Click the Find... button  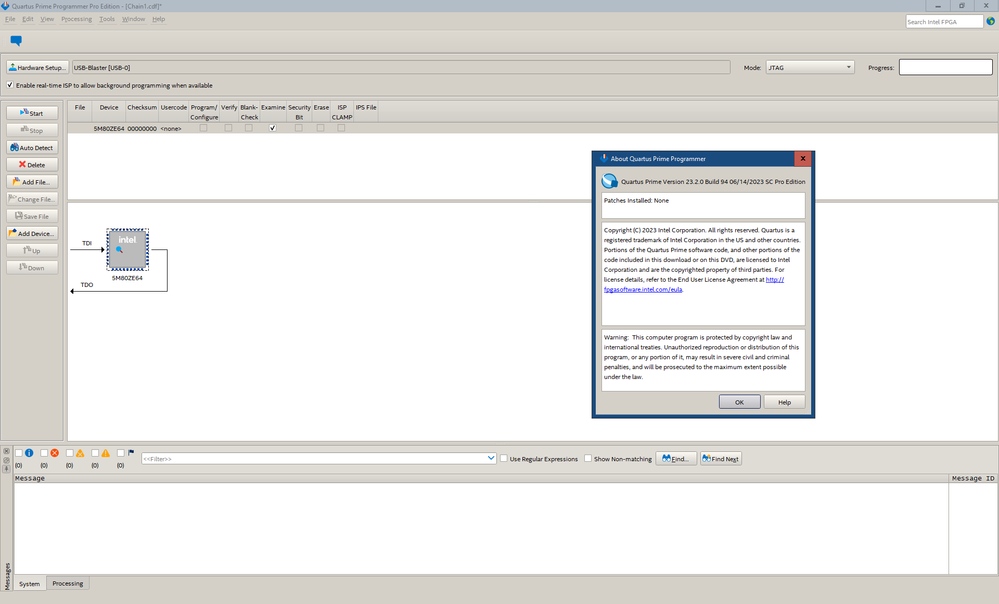676,459
